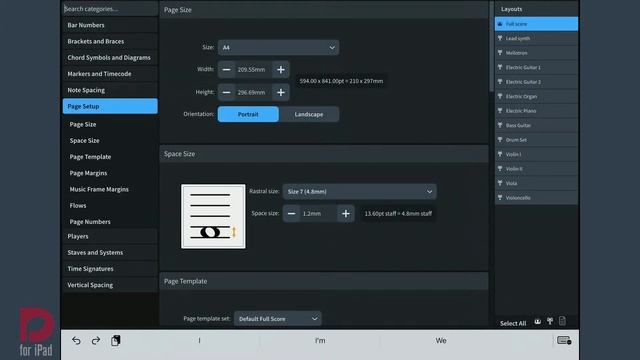The image size is (640, 360).
Task: Set orientation to Portrait
Action: click(x=248, y=114)
